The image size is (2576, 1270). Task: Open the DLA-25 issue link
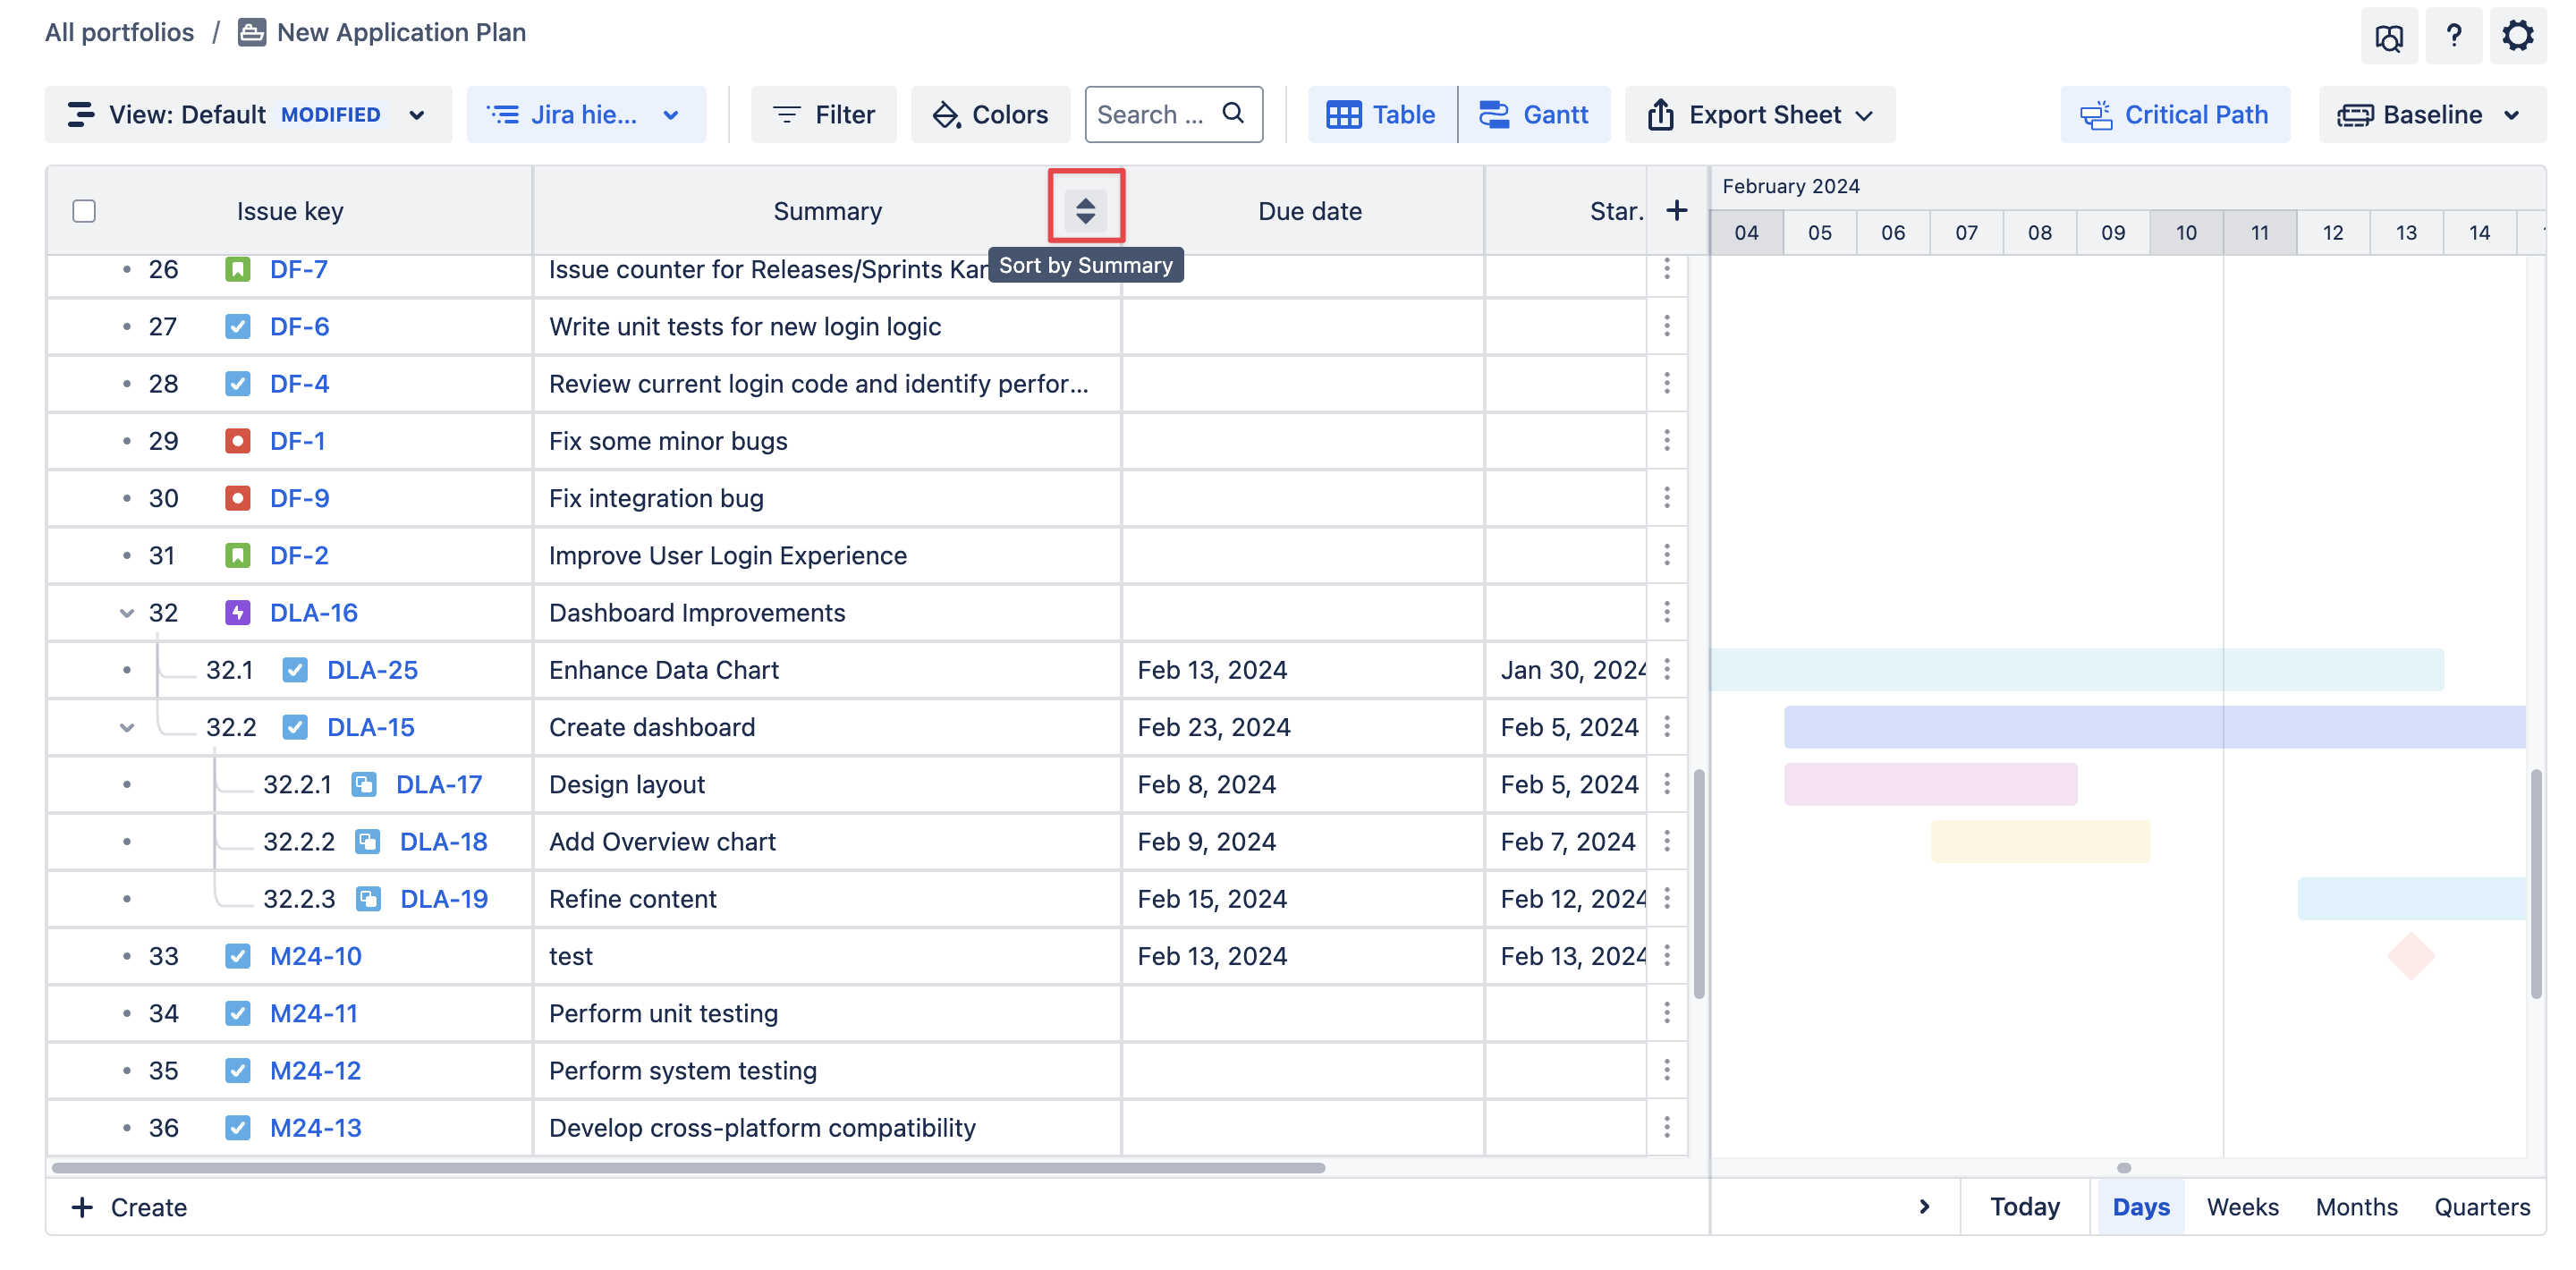tap(372, 670)
